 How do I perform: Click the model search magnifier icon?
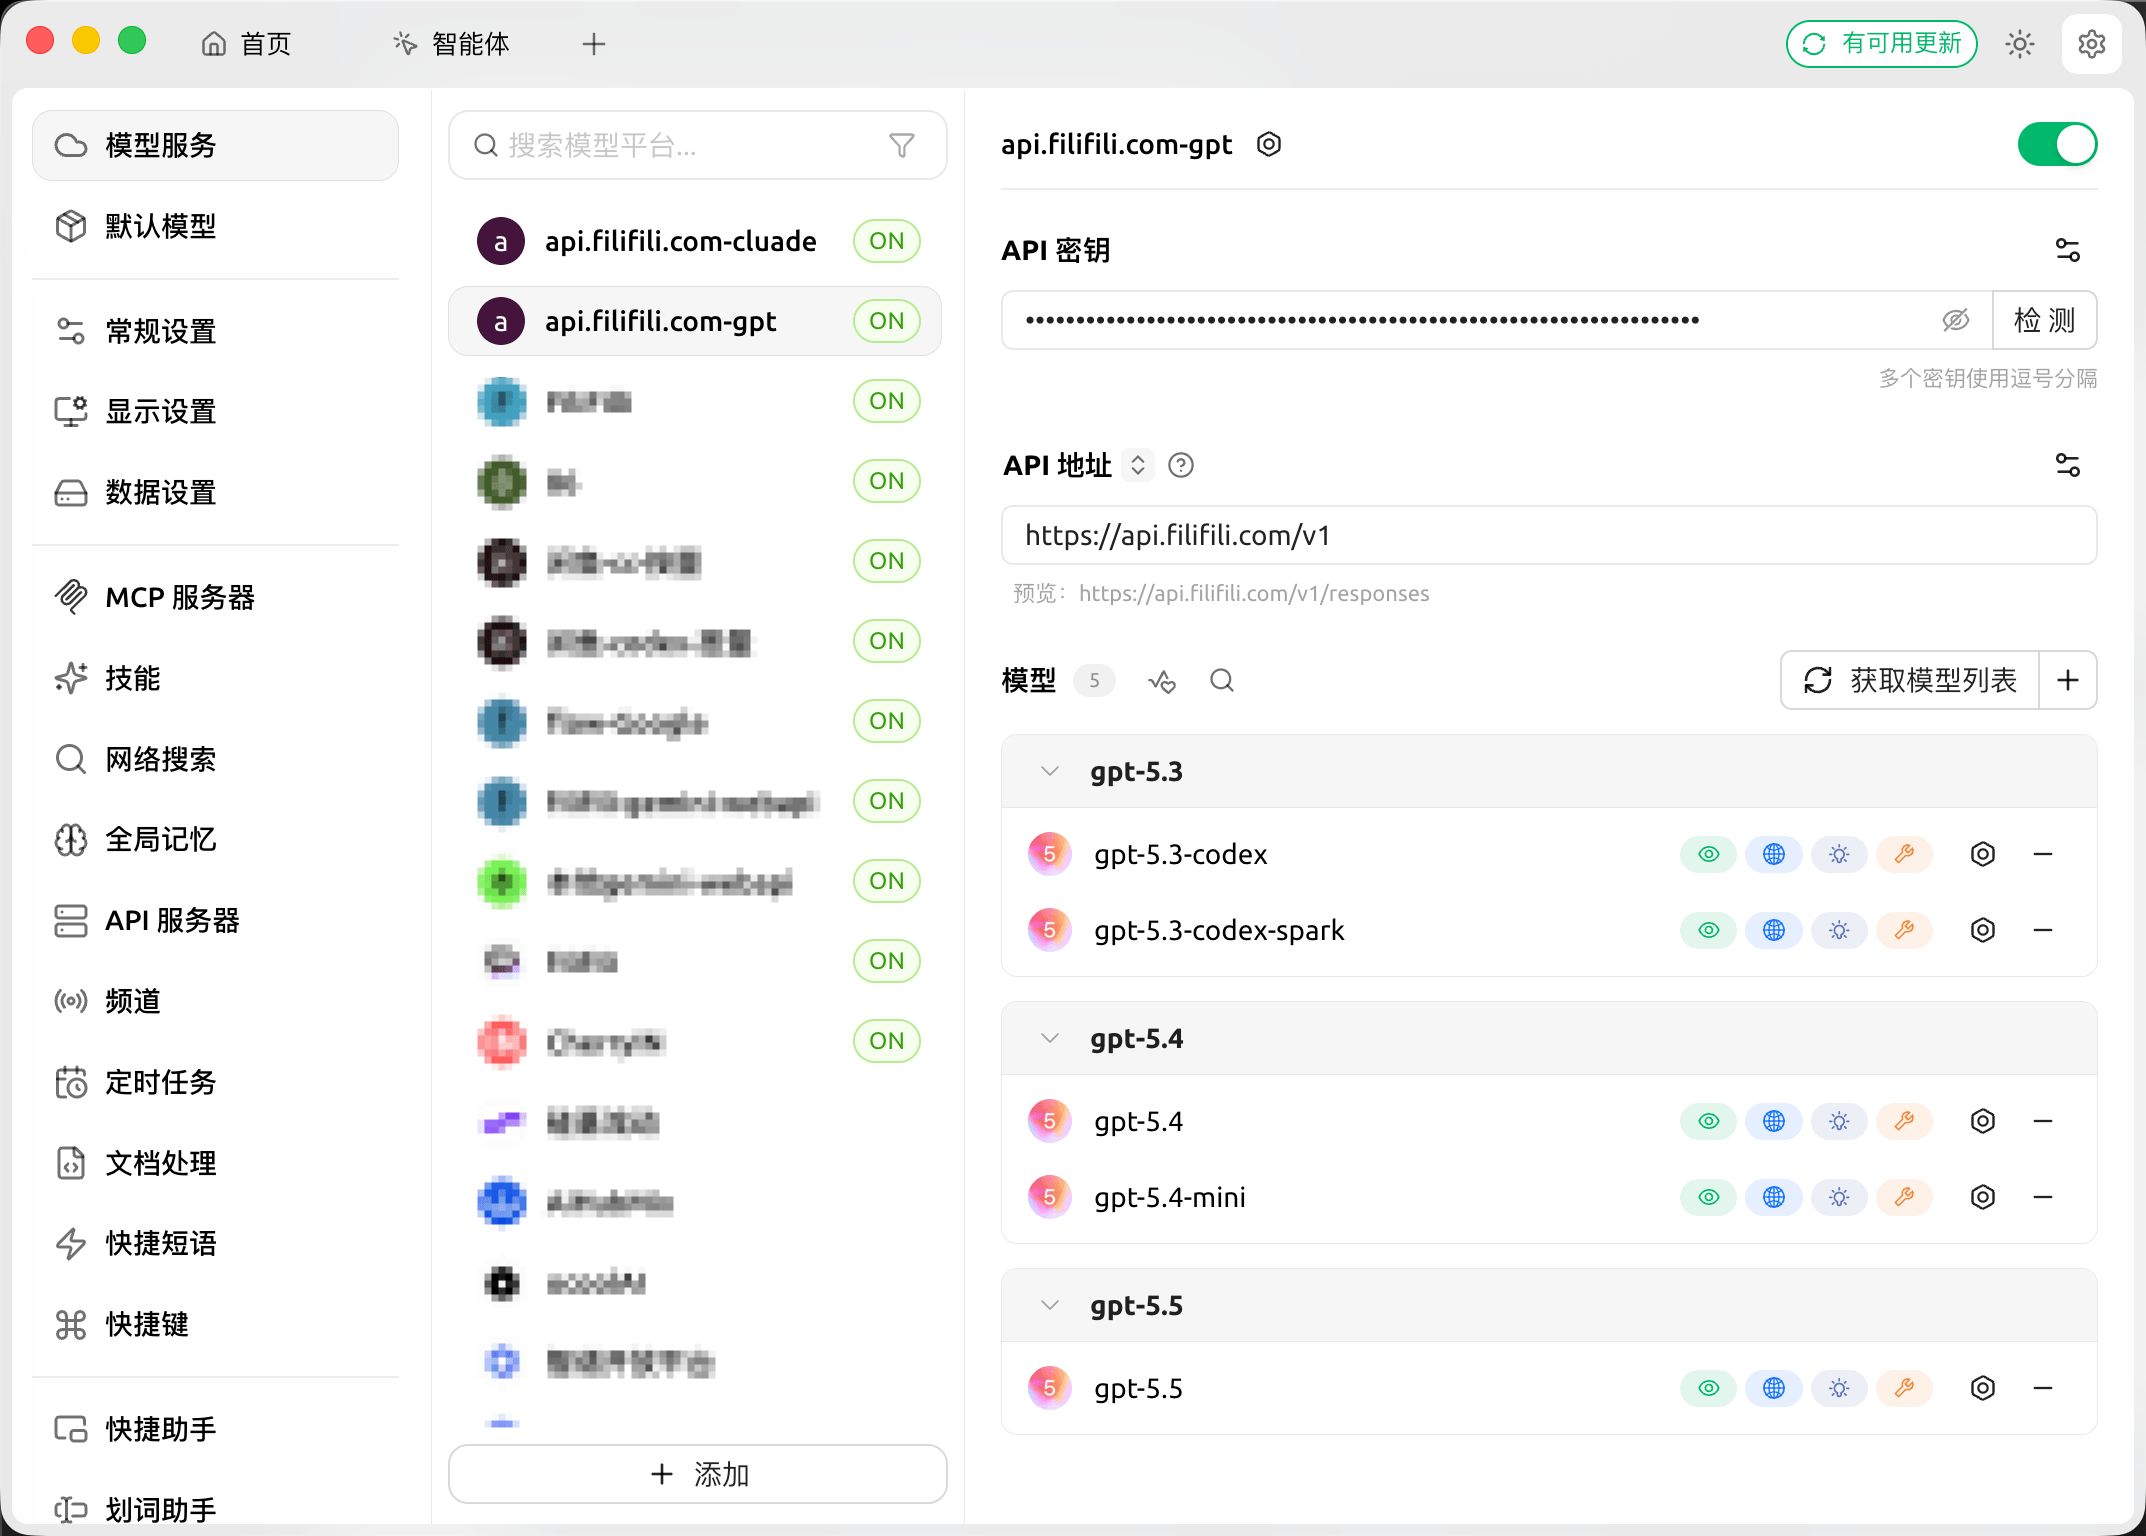coord(1221,681)
